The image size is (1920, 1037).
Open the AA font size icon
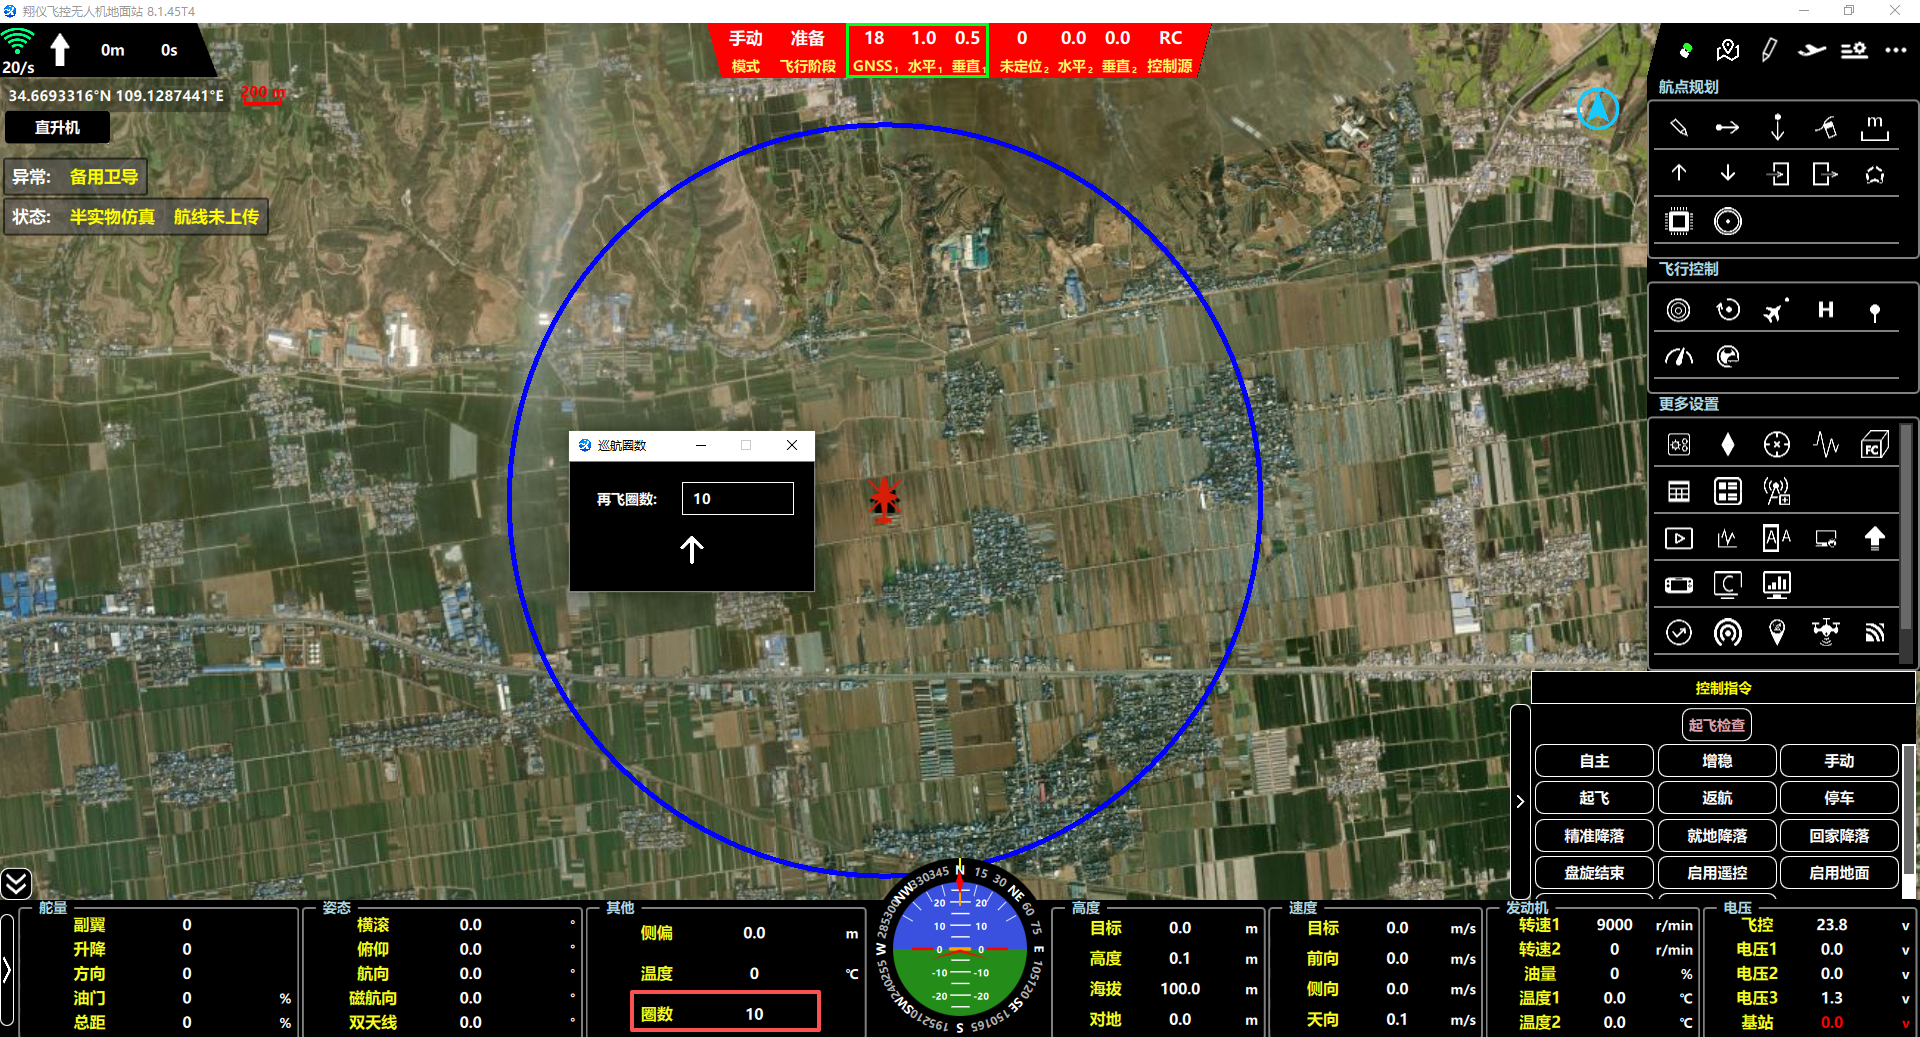coord(1777,539)
